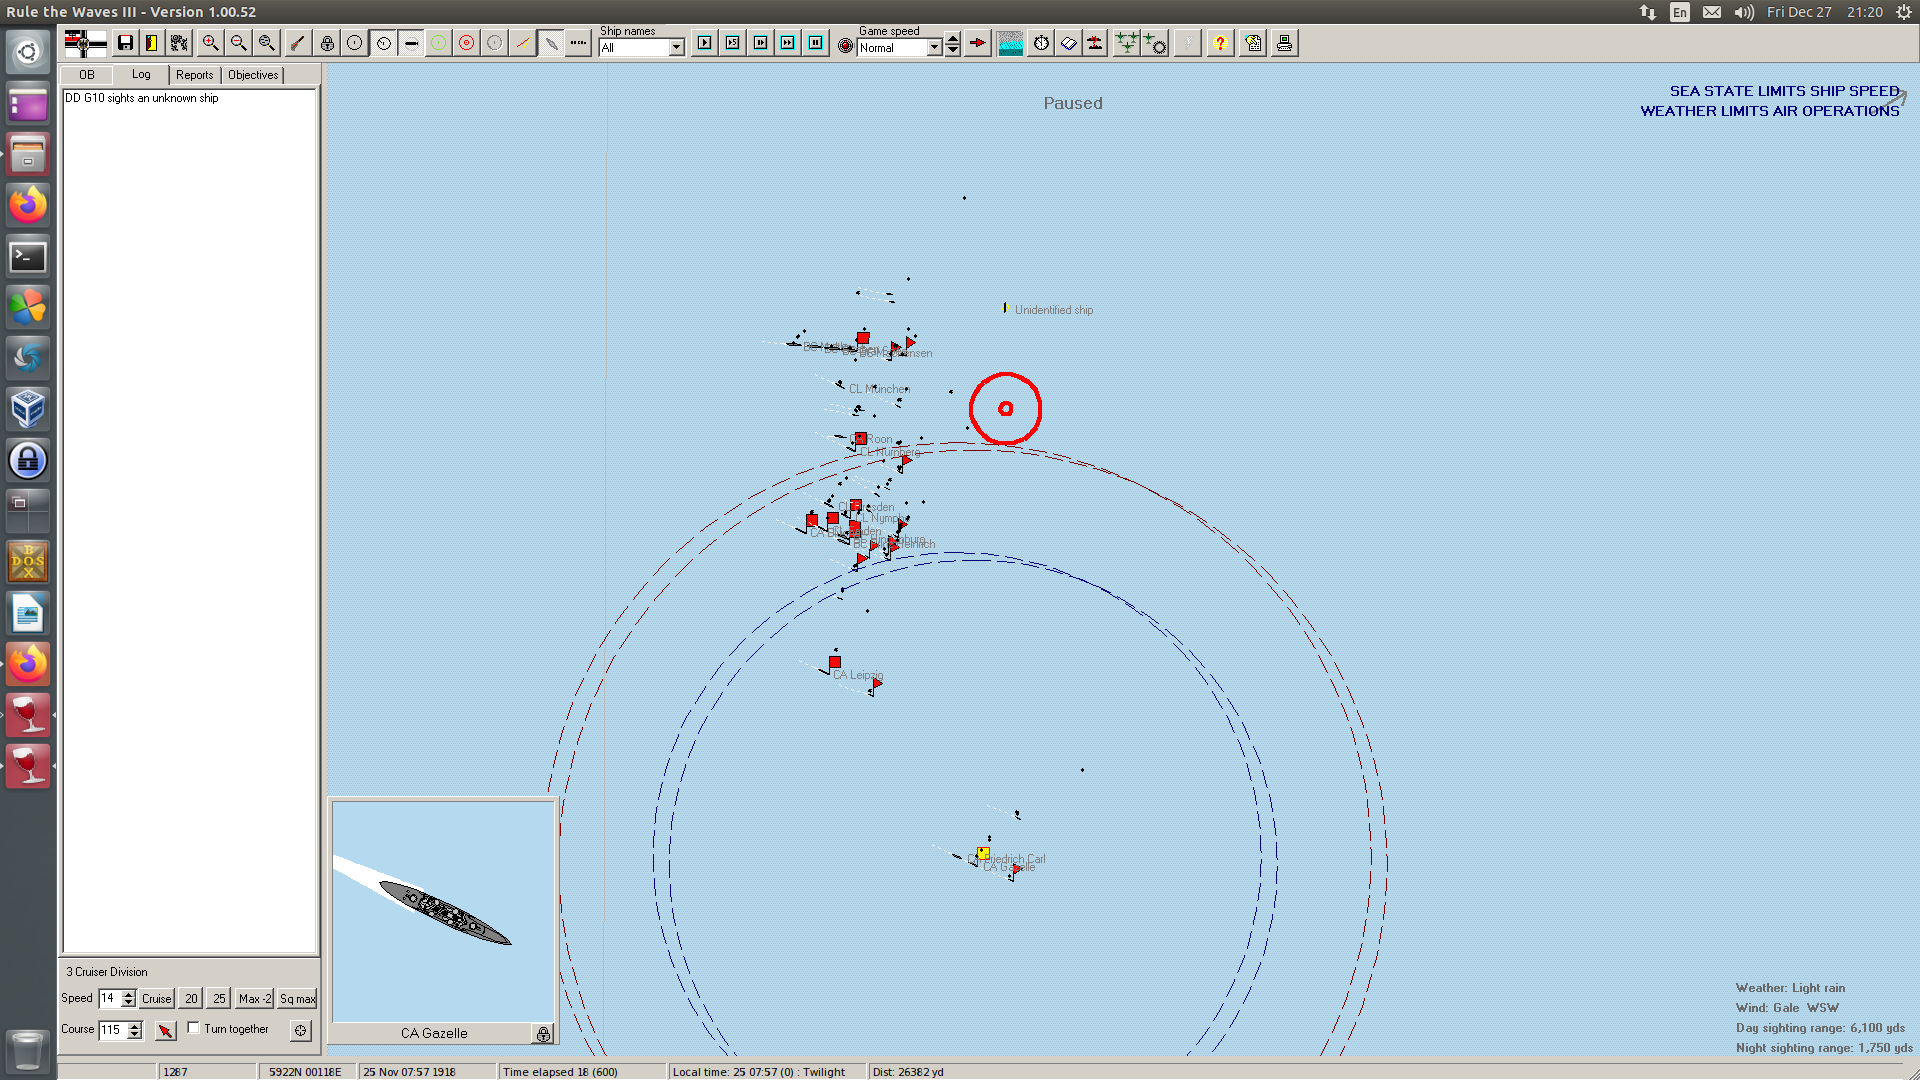Click the play turn button in toolbar
1920x1080 pixels.
(x=705, y=43)
